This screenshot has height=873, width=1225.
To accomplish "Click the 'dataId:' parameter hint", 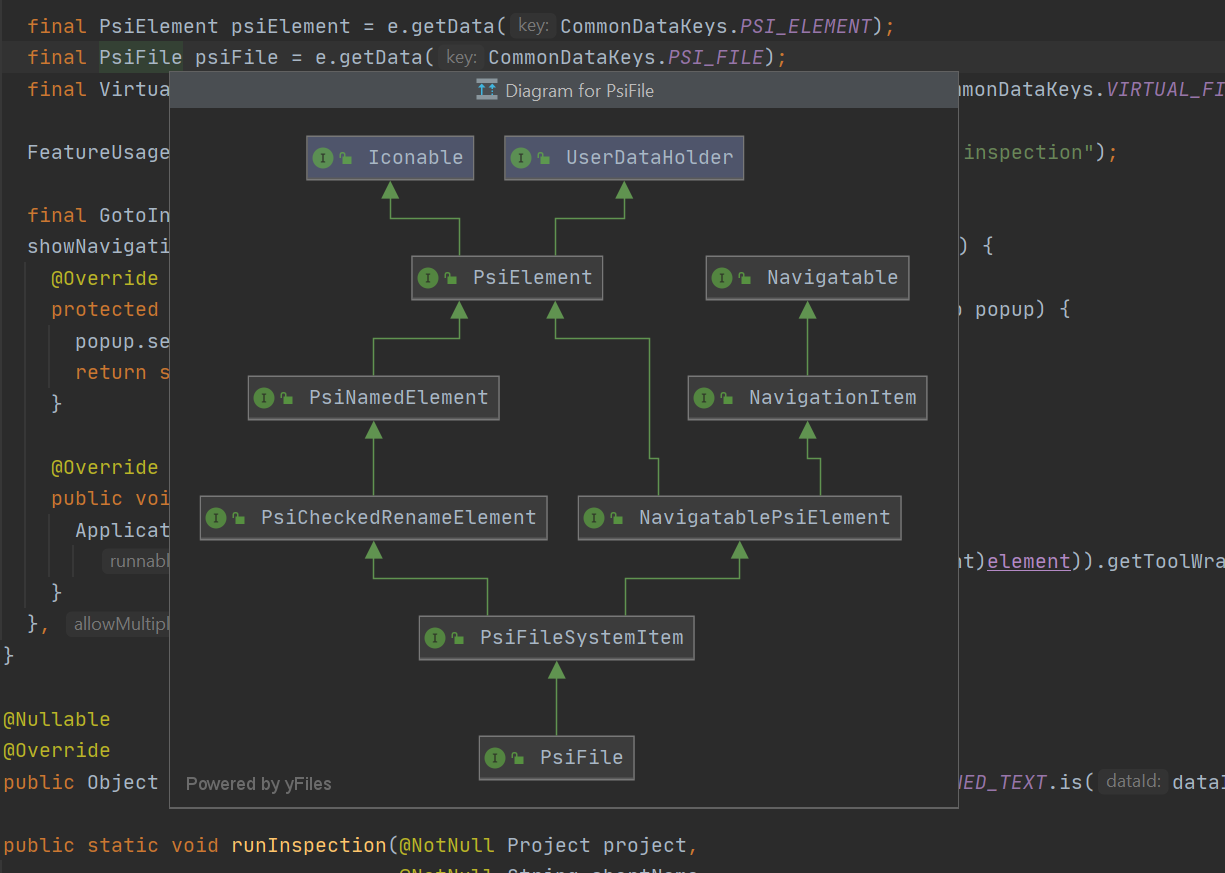I will click(1132, 782).
